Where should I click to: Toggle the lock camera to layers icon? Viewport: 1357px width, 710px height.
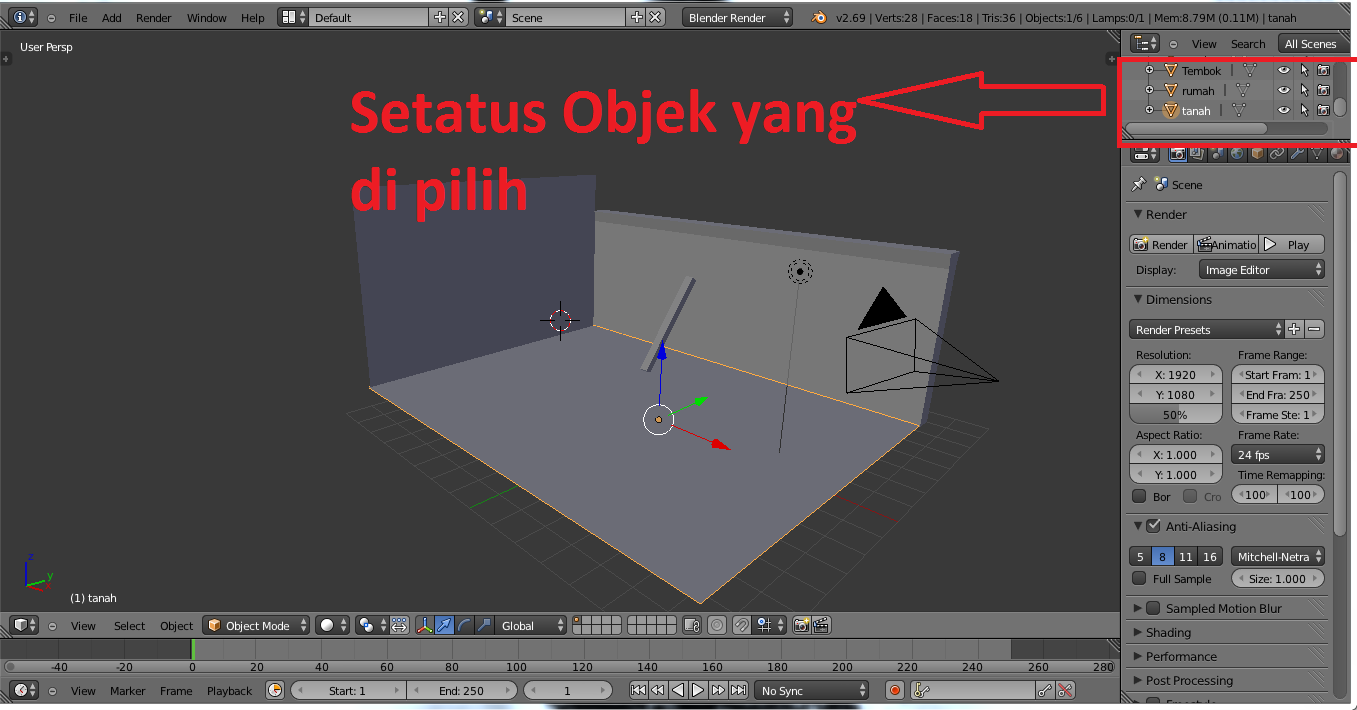point(692,625)
